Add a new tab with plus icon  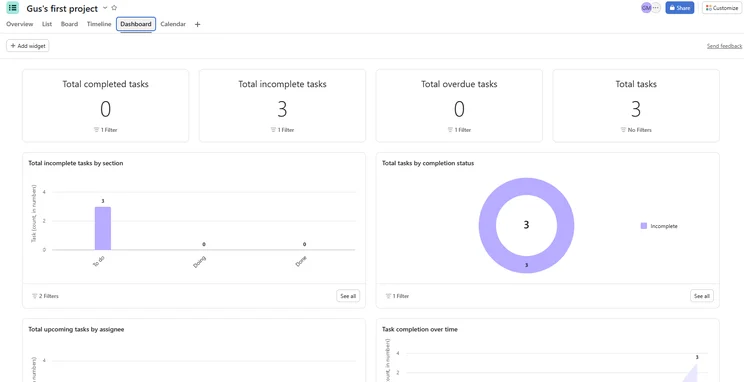[197, 25]
